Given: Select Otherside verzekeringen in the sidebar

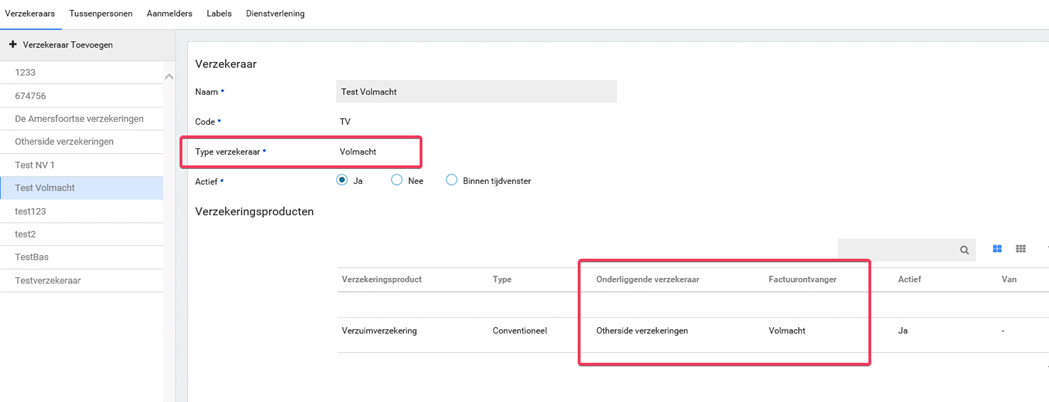Looking at the screenshot, I should 64,142.
